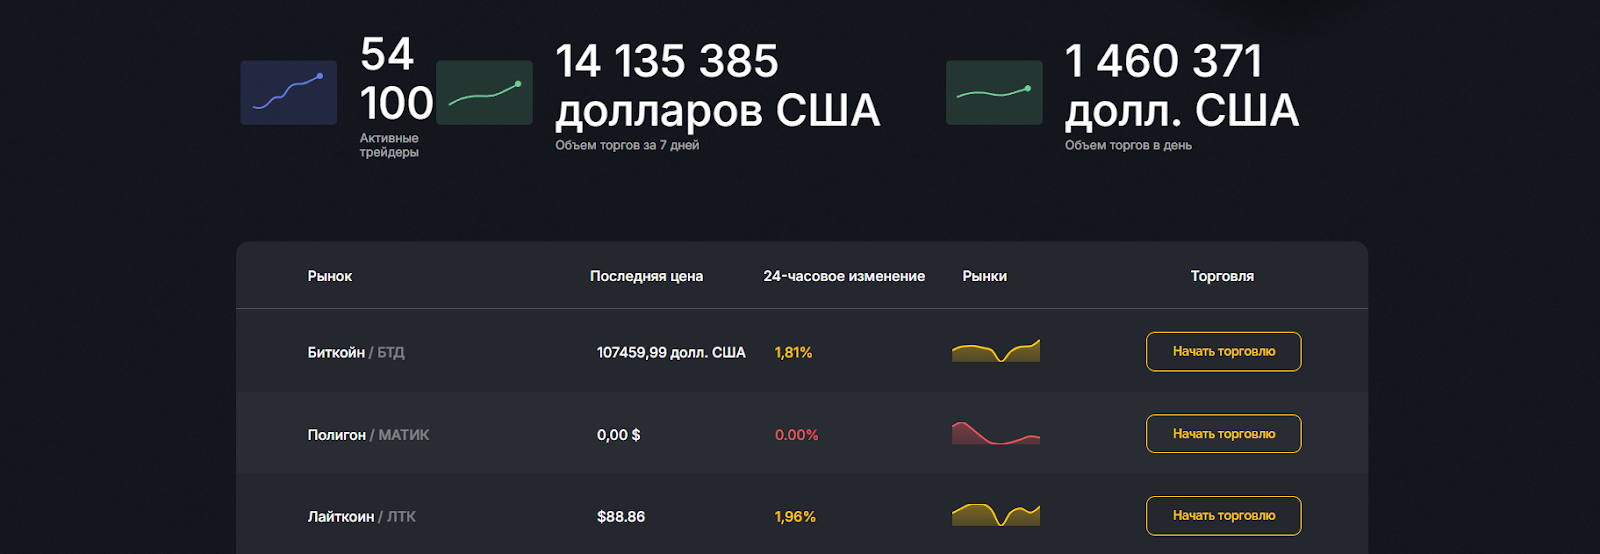Start trading on the Биткойн row

pos(1224,351)
